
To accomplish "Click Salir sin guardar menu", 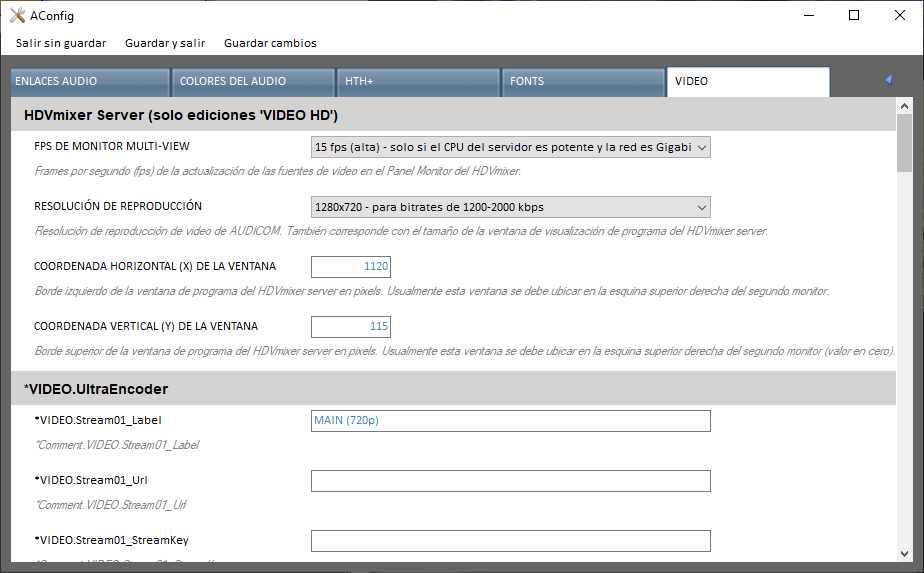I will click(x=61, y=43).
